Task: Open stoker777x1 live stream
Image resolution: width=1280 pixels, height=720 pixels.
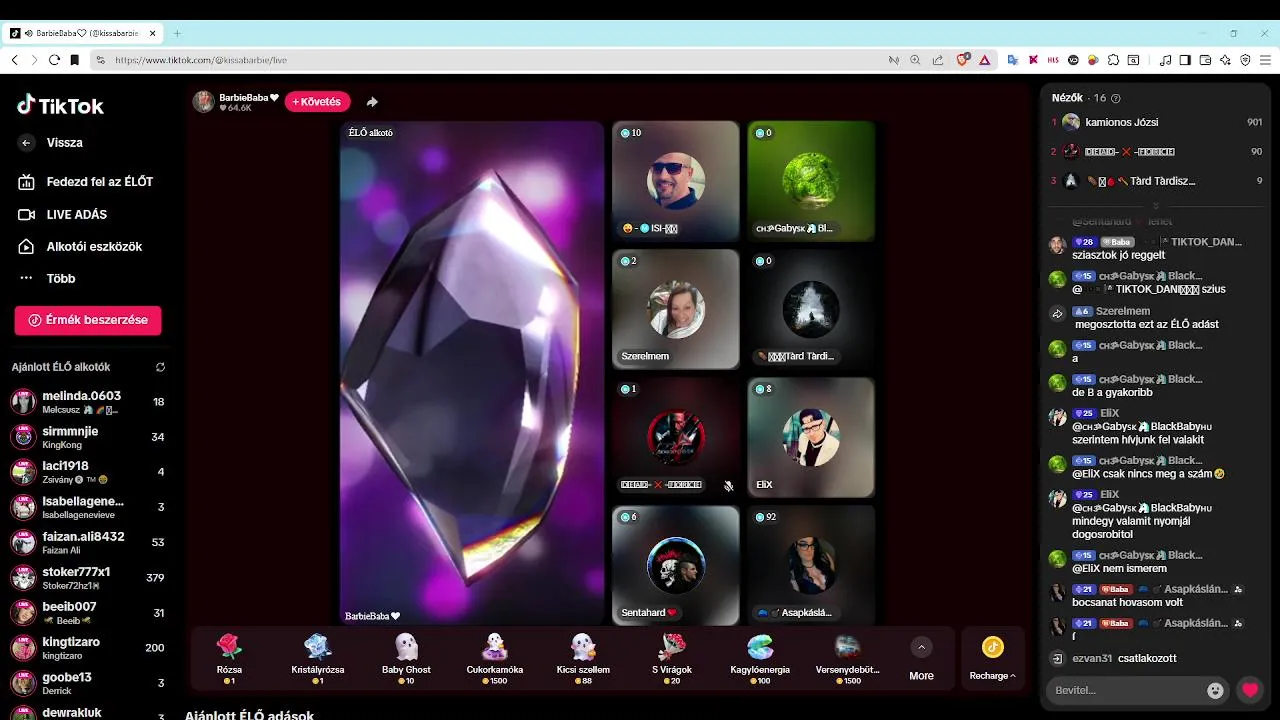Action: (88, 577)
